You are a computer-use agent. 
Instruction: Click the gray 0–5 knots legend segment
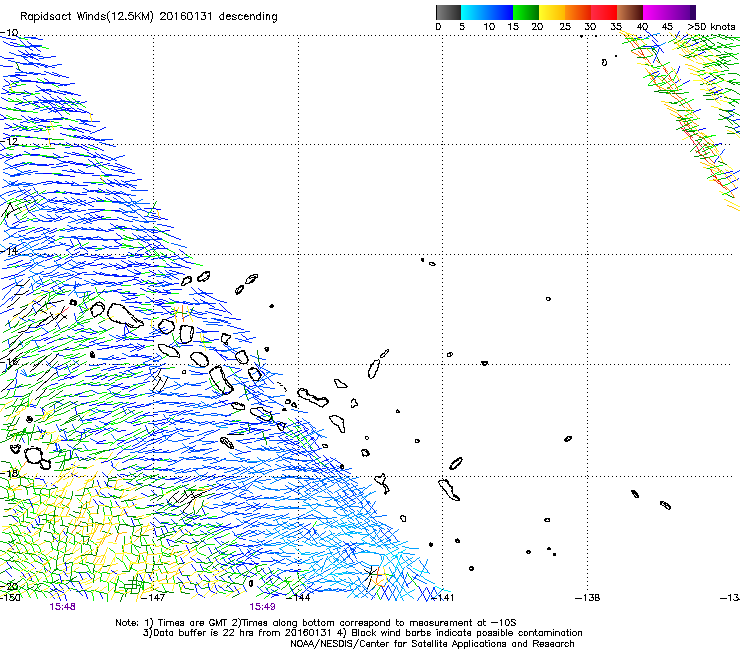click(x=448, y=12)
